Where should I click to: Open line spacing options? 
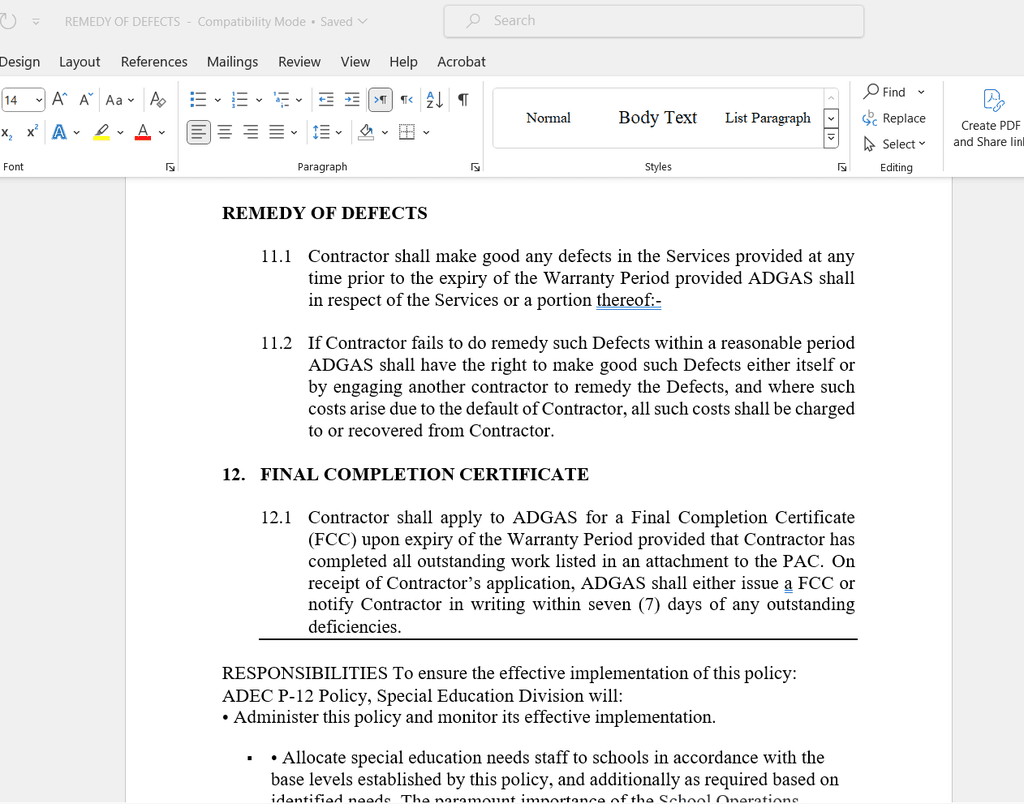click(x=321, y=133)
